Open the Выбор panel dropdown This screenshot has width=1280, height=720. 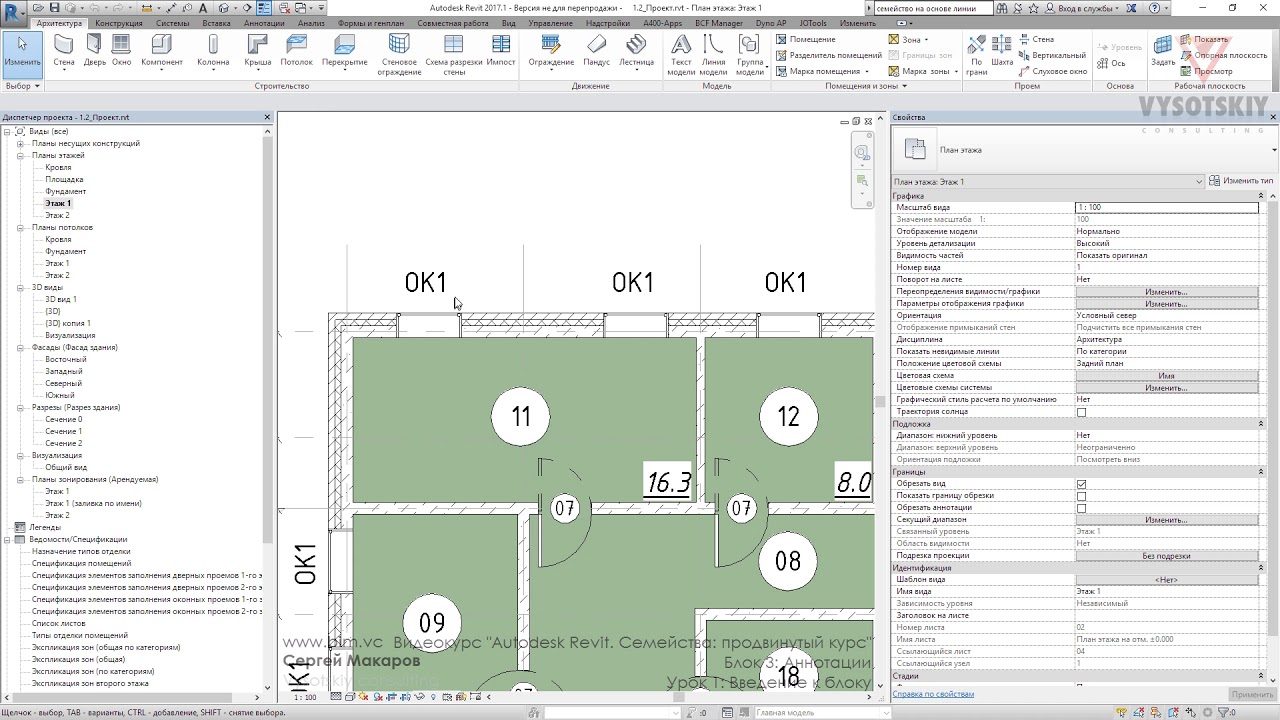(22, 86)
